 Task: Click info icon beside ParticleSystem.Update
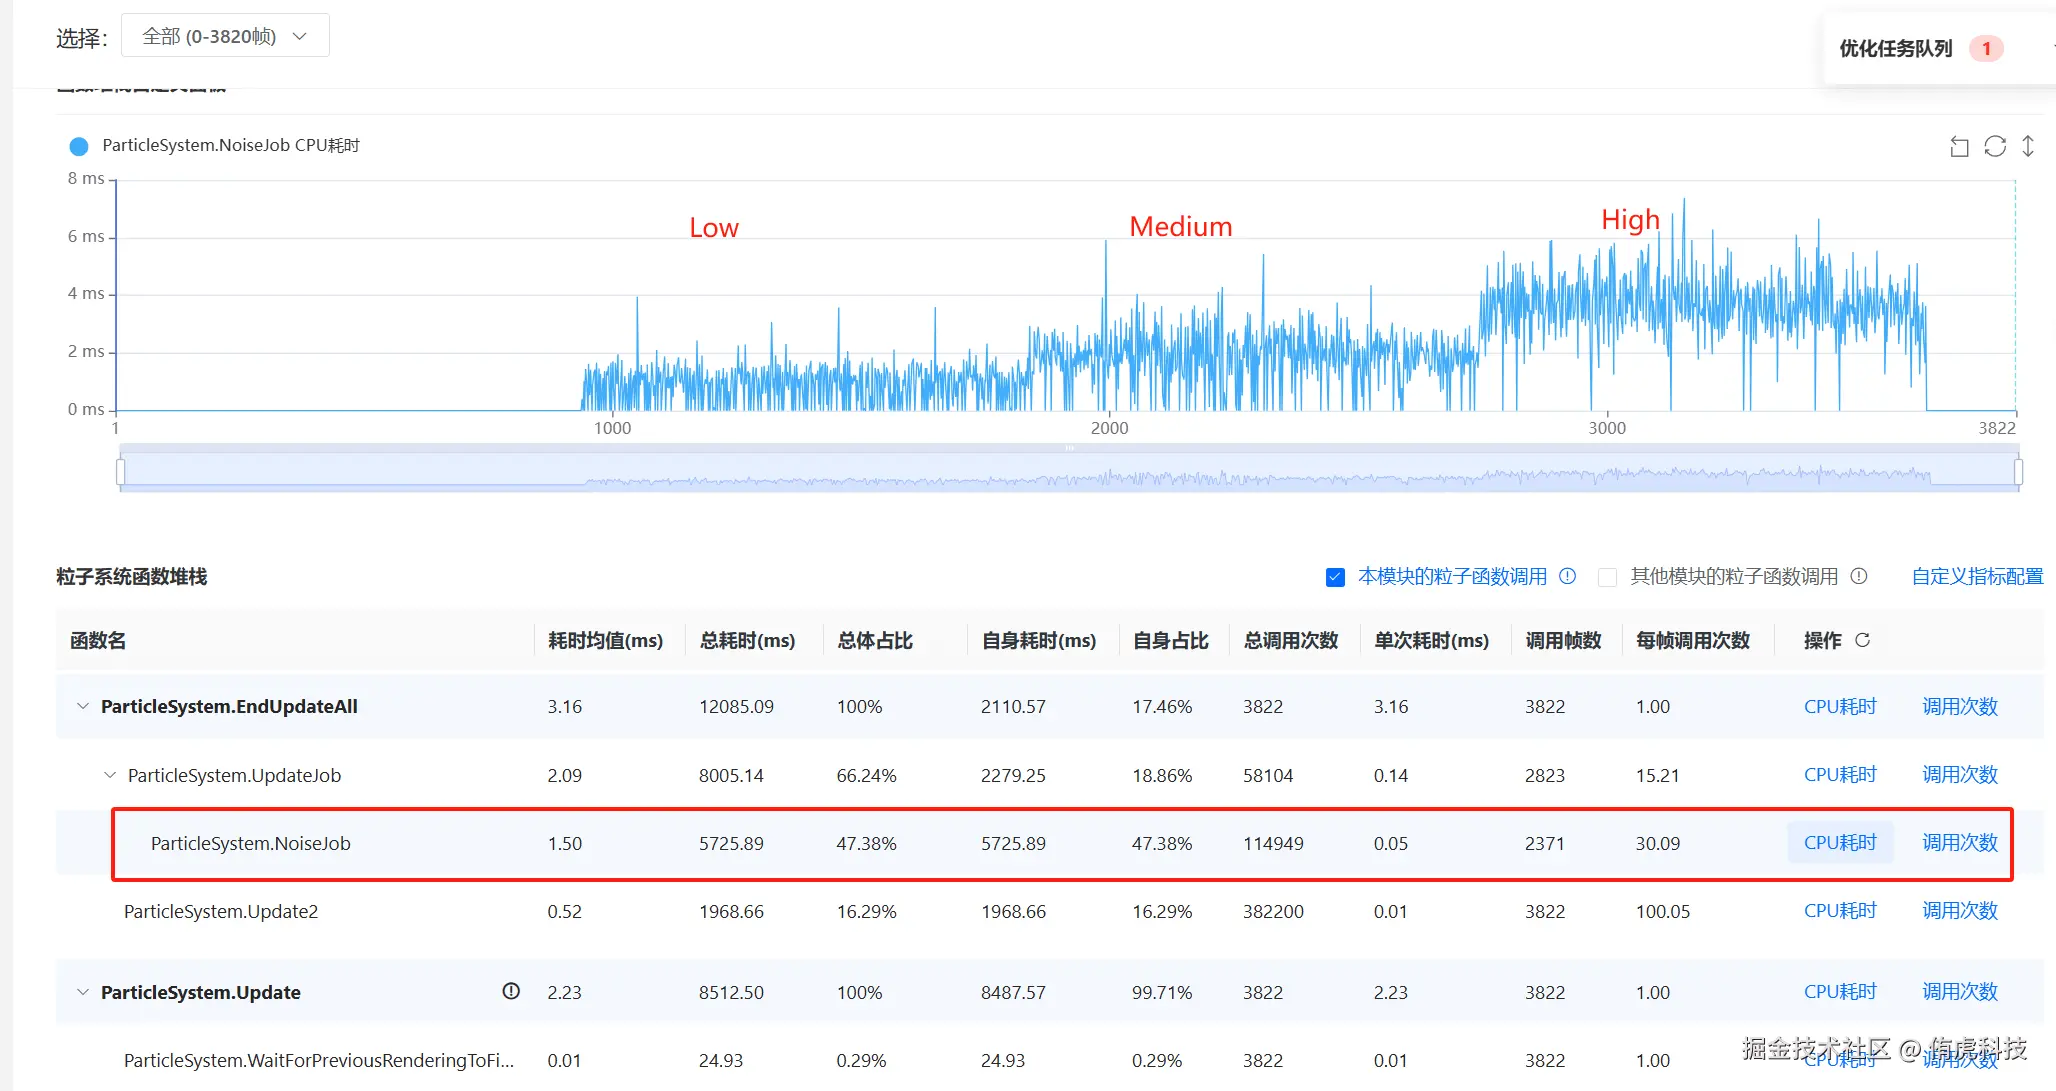(x=511, y=991)
